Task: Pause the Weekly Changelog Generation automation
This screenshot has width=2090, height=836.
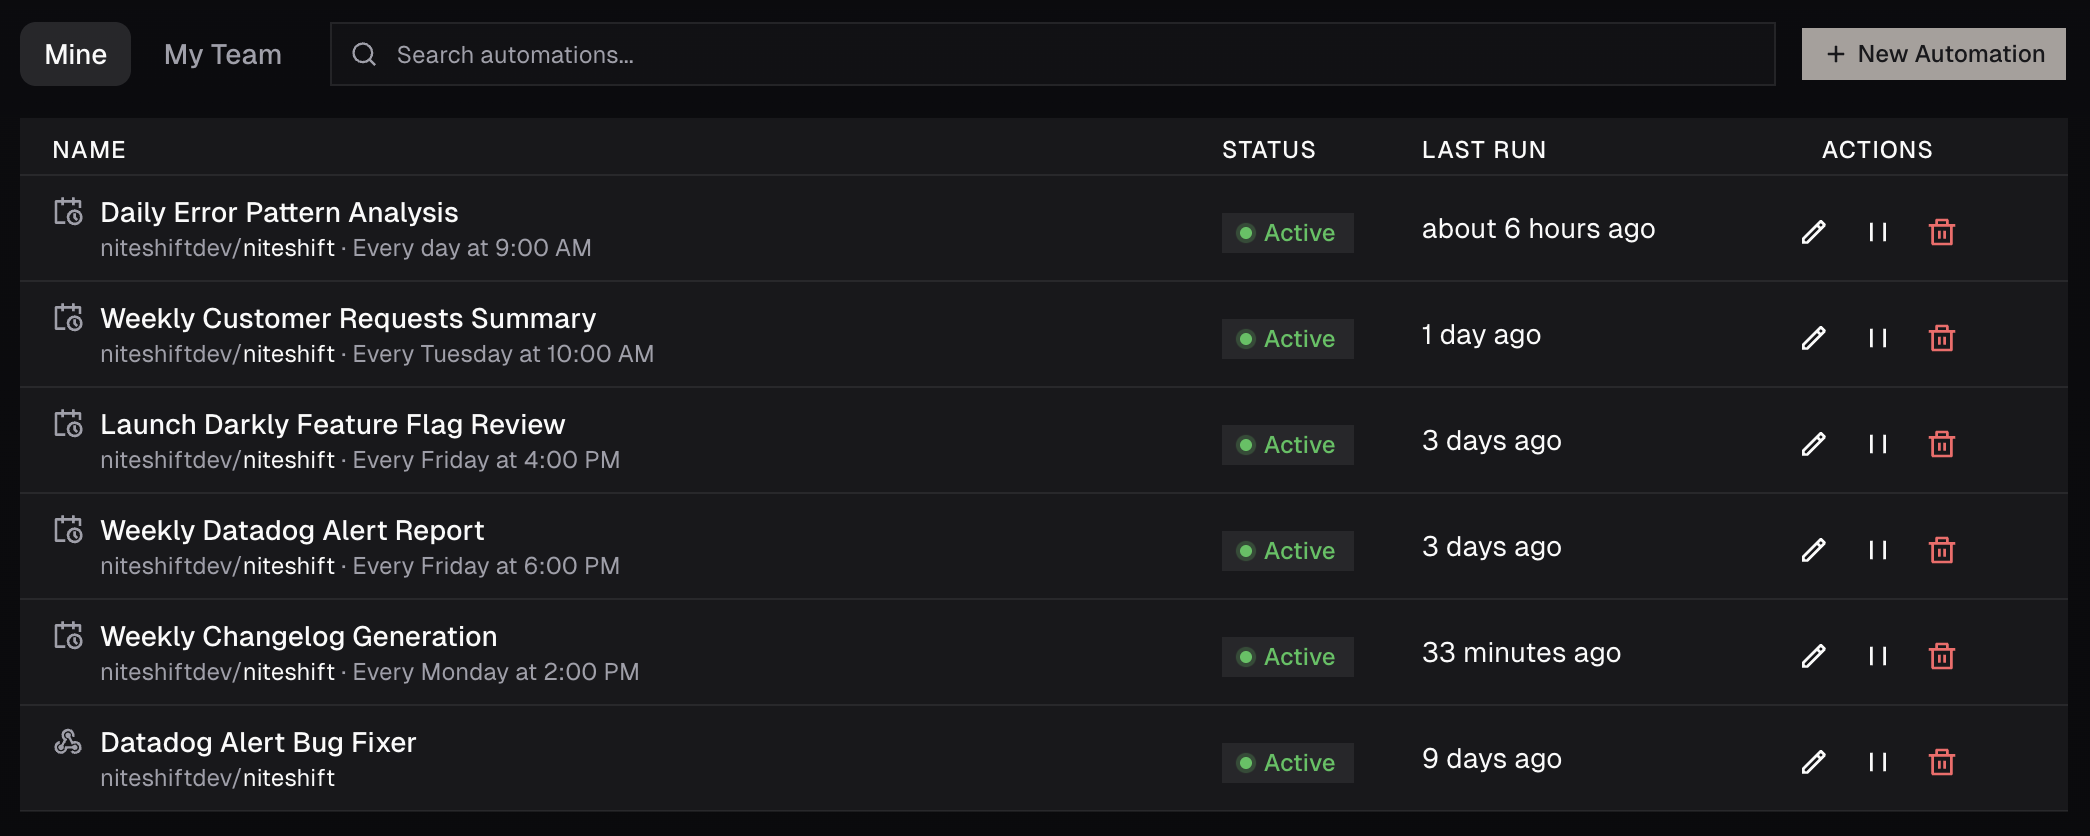Action: coord(1877,657)
